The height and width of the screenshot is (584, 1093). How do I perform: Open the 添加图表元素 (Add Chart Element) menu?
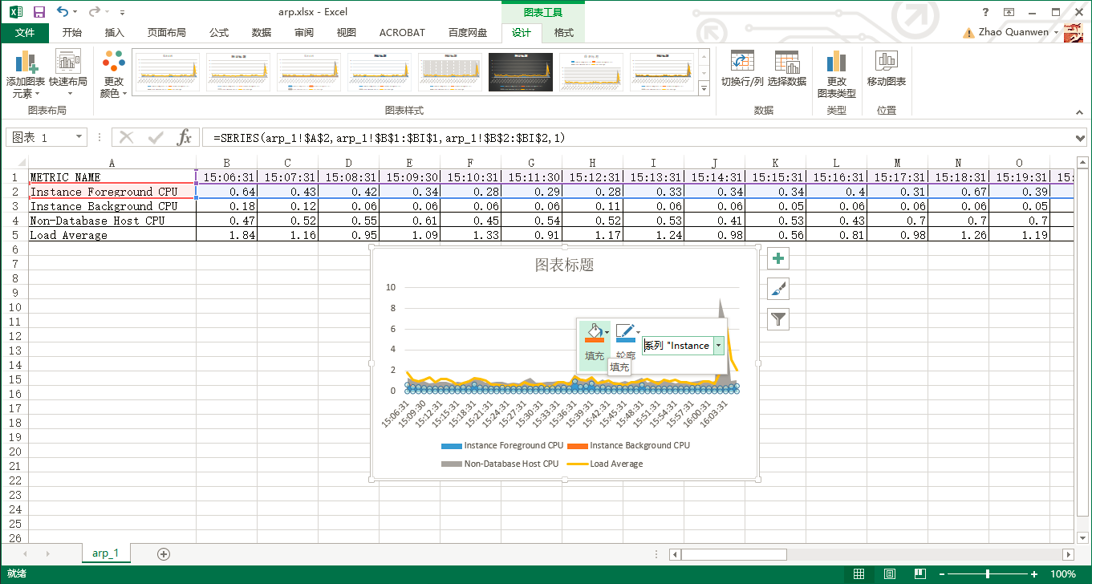(27, 75)
